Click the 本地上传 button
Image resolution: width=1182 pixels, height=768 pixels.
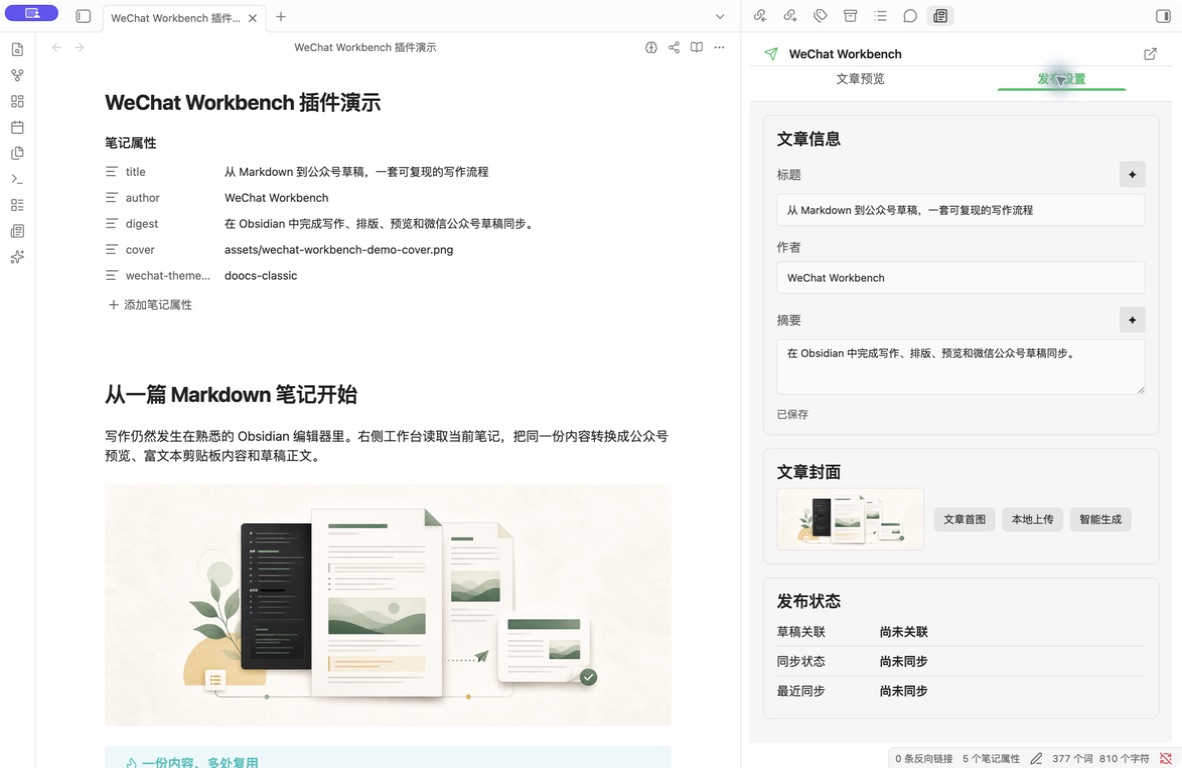pos(1032,519)
